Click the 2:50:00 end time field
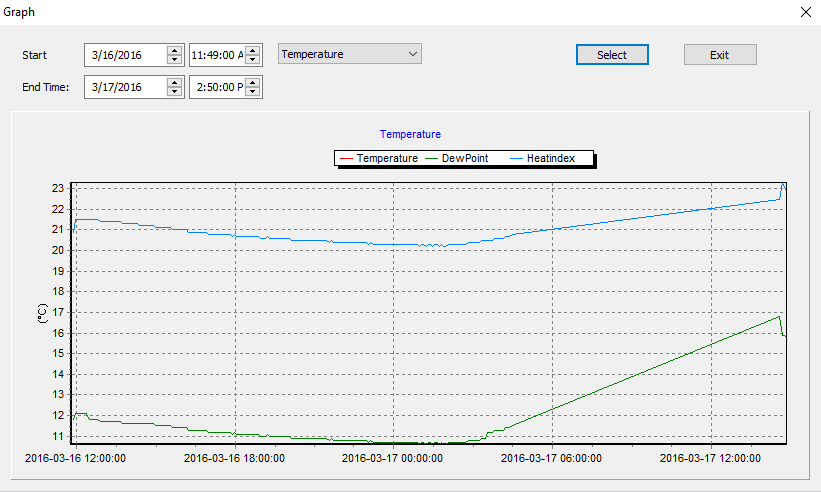The height and width of the screenshot is (492, 821). click(217, 88)
